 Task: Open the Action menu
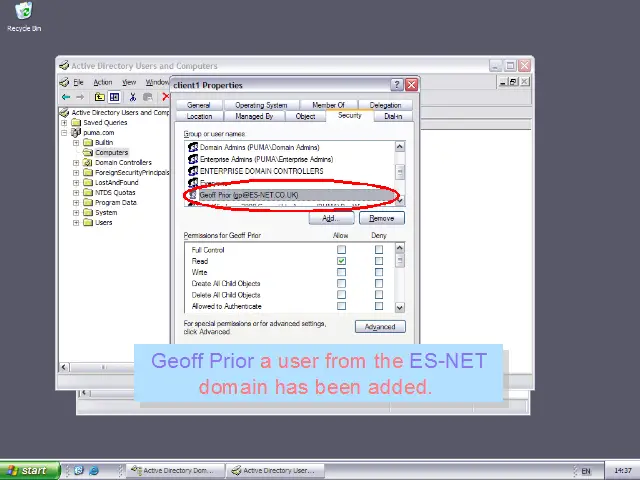click(102, 82)
